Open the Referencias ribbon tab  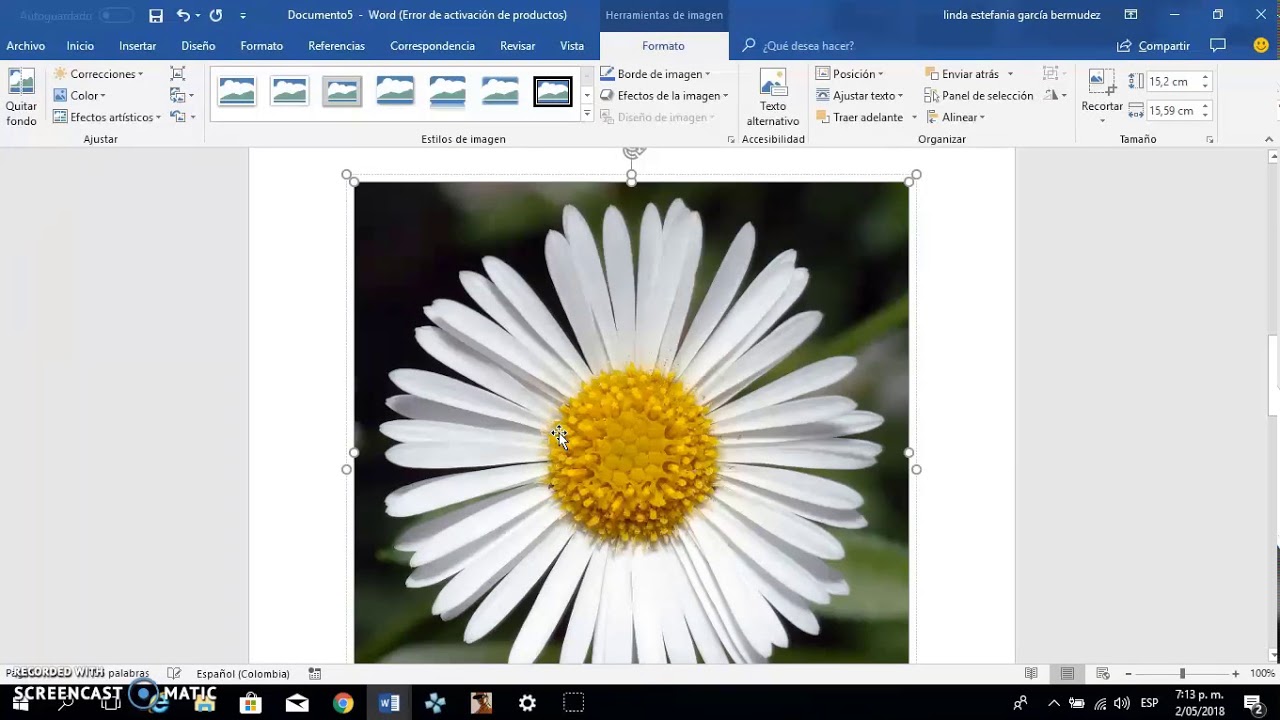(336, 45)
